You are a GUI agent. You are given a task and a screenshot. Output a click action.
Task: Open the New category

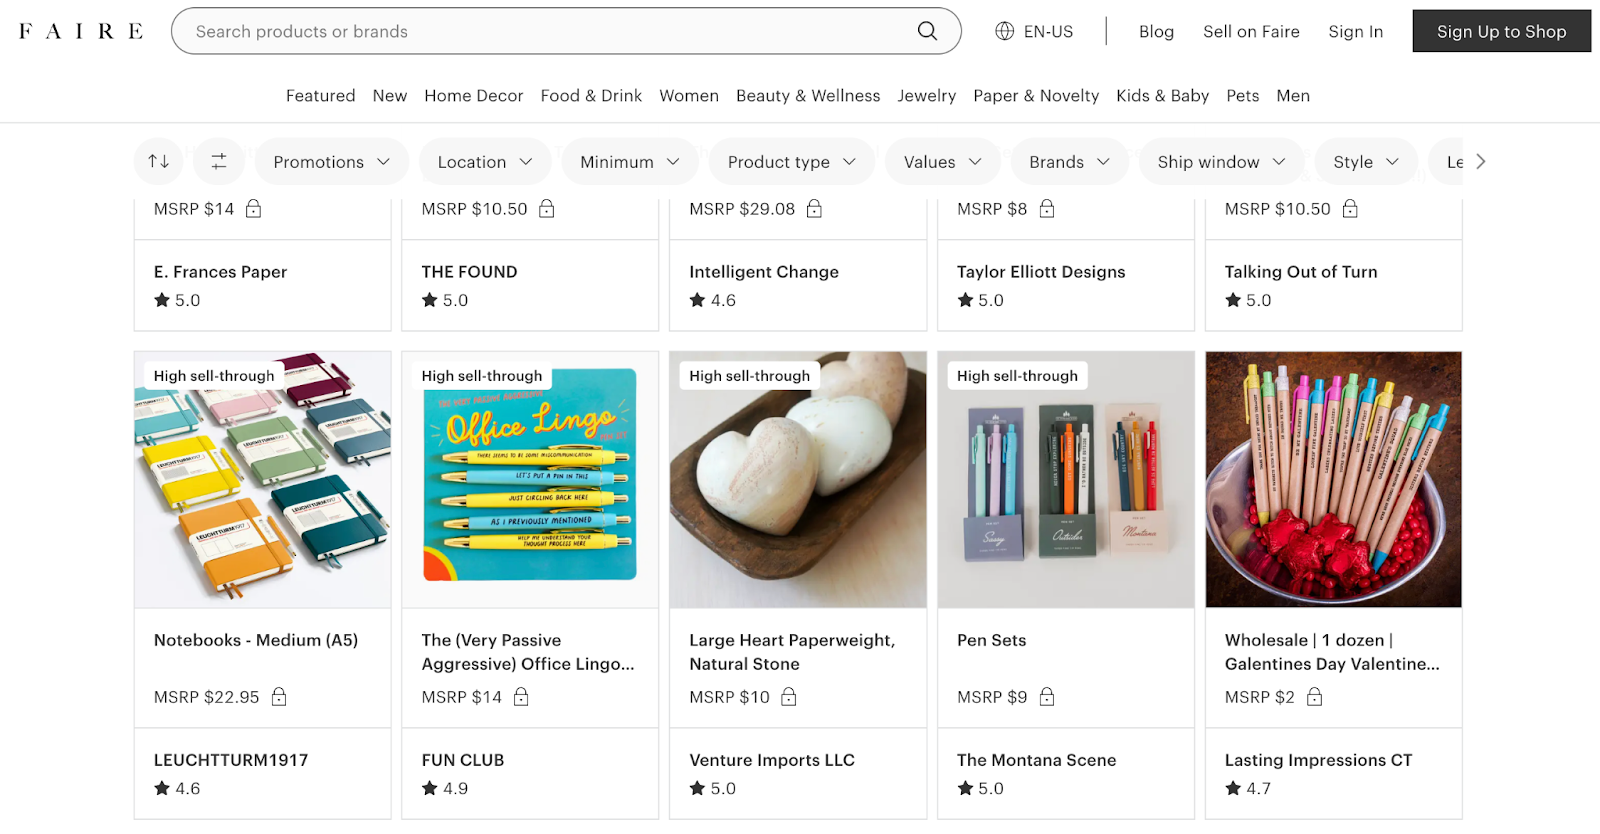click(390, 96)
